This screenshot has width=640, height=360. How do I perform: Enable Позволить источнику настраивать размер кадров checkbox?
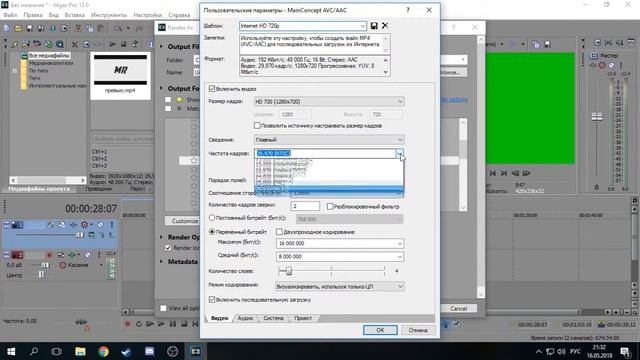click(257, 126)
